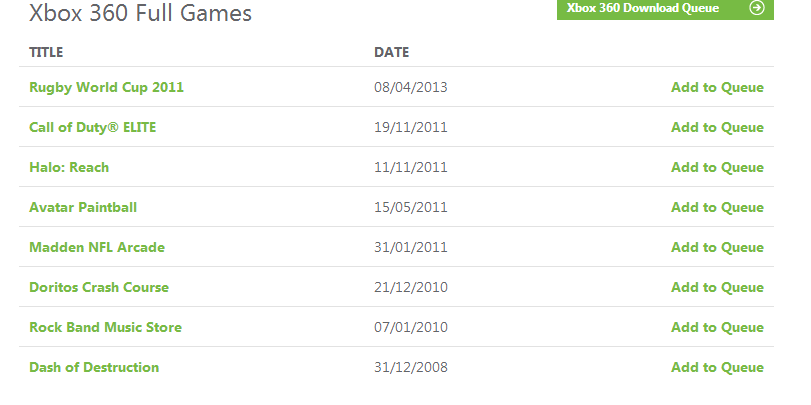Open the Avatar Paintball game page
Image resolution: width=811 pixels, height=405 pixels.
pyautogui.click(x=83, y=207)
